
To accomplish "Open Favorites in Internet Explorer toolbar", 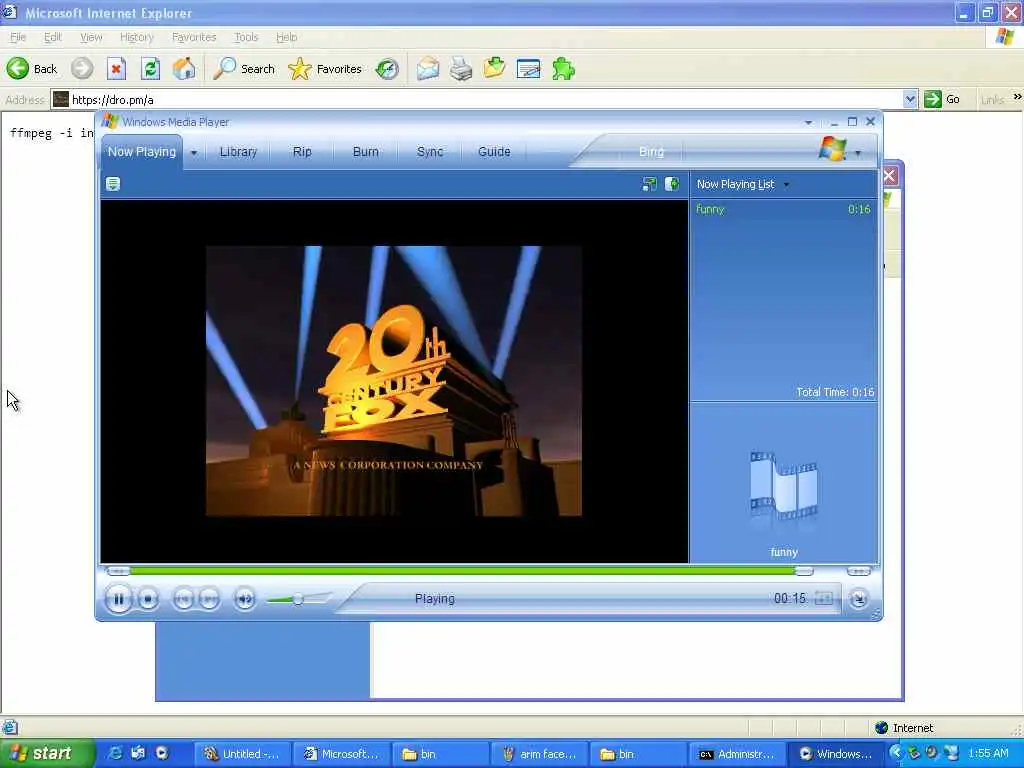I will pyautogui.click(x=325, y=69).
